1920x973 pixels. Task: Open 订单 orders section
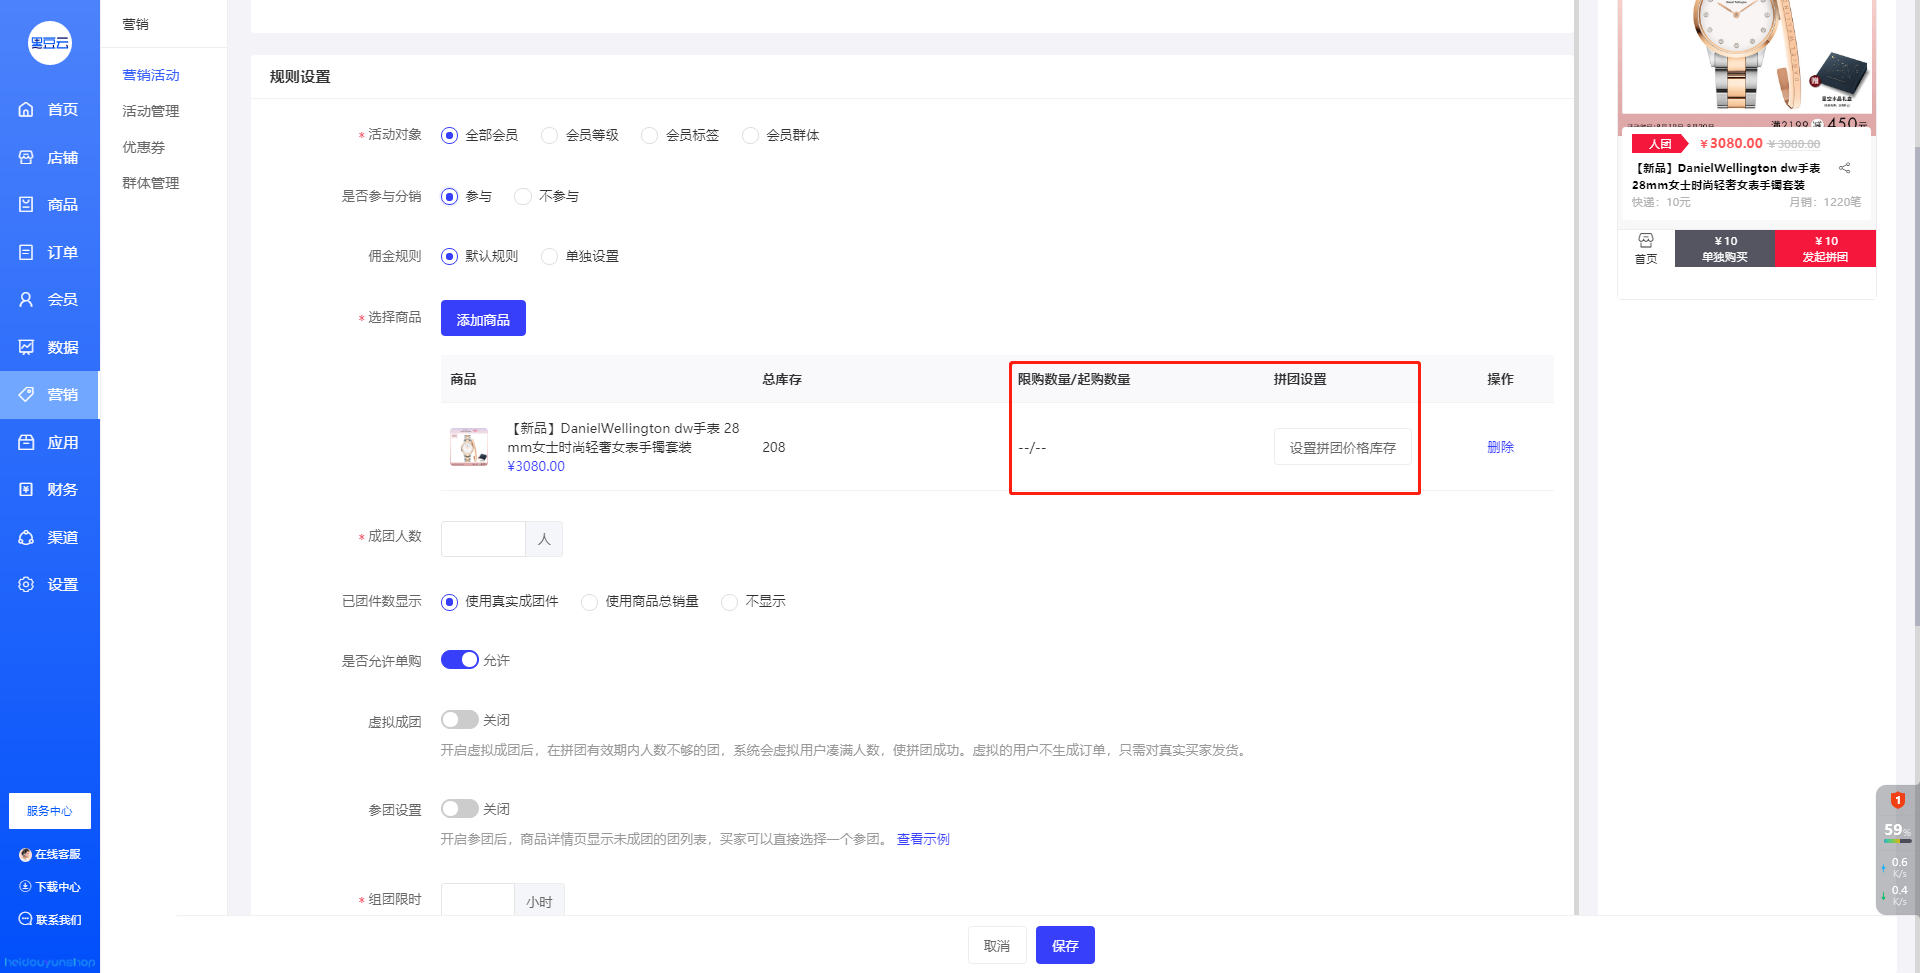pos(50,252)
